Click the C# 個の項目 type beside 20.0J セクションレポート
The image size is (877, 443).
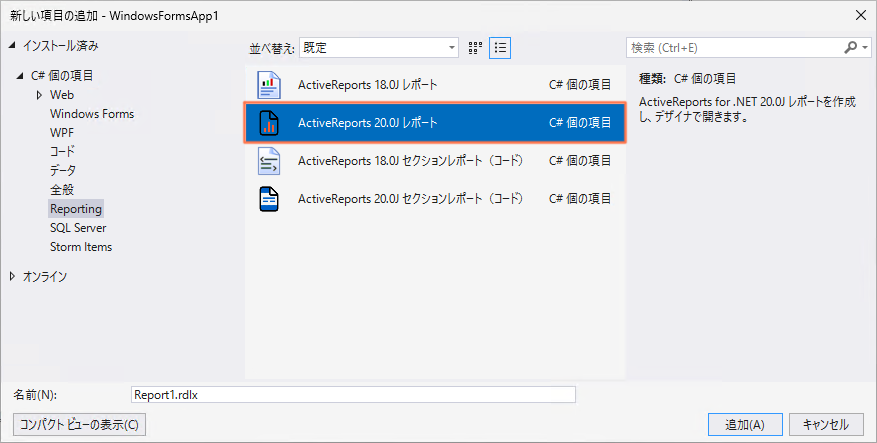click(580, 199)
